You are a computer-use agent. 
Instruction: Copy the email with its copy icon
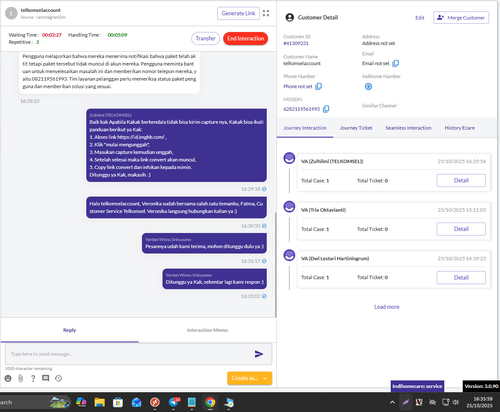pos(396,63)
